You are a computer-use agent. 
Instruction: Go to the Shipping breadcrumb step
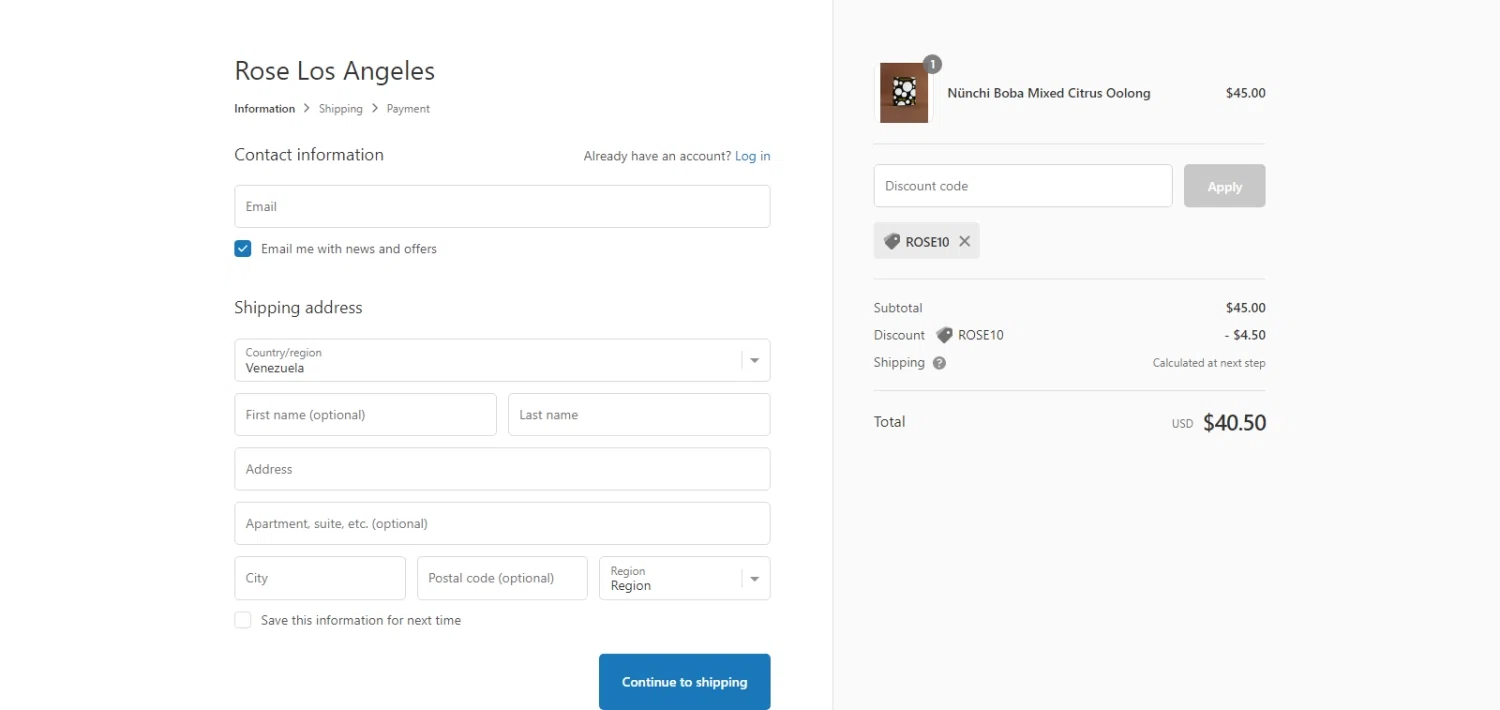coord(341,109)
